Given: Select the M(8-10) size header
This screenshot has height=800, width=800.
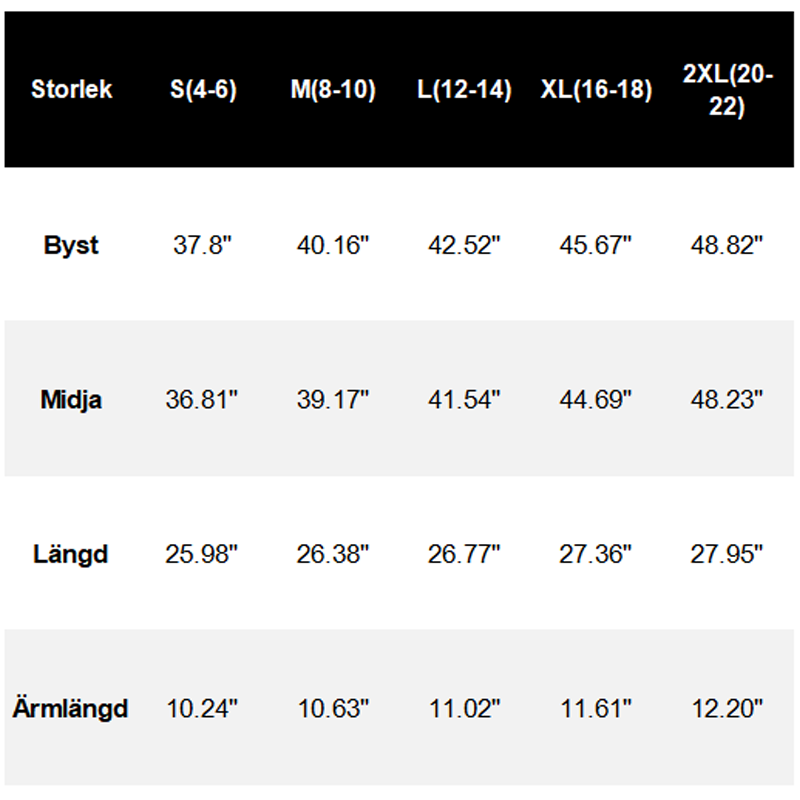Looking at the screenshot, I should point(333,89).
